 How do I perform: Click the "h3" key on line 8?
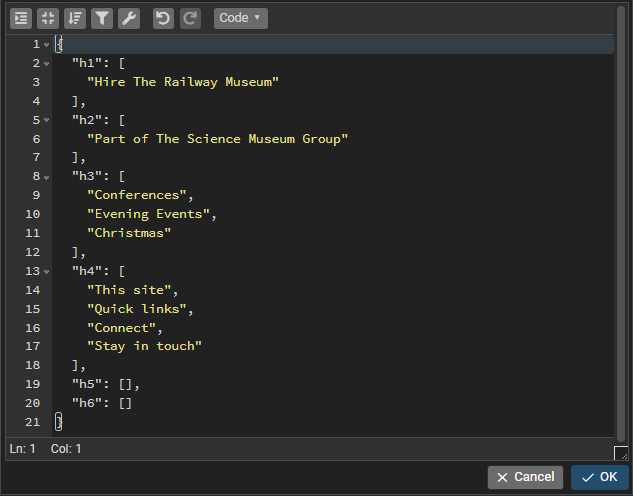point(87,176)
